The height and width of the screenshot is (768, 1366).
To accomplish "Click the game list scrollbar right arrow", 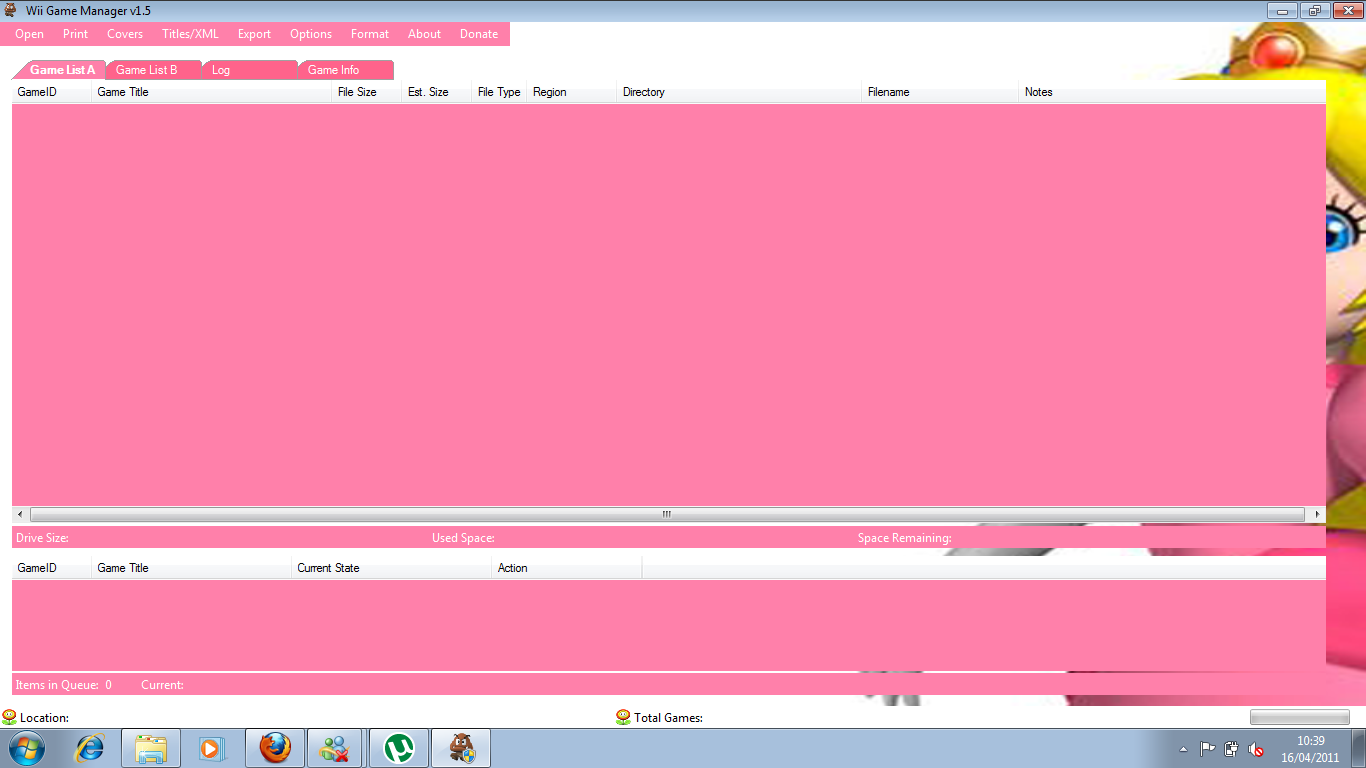I will coord(1317,514).
